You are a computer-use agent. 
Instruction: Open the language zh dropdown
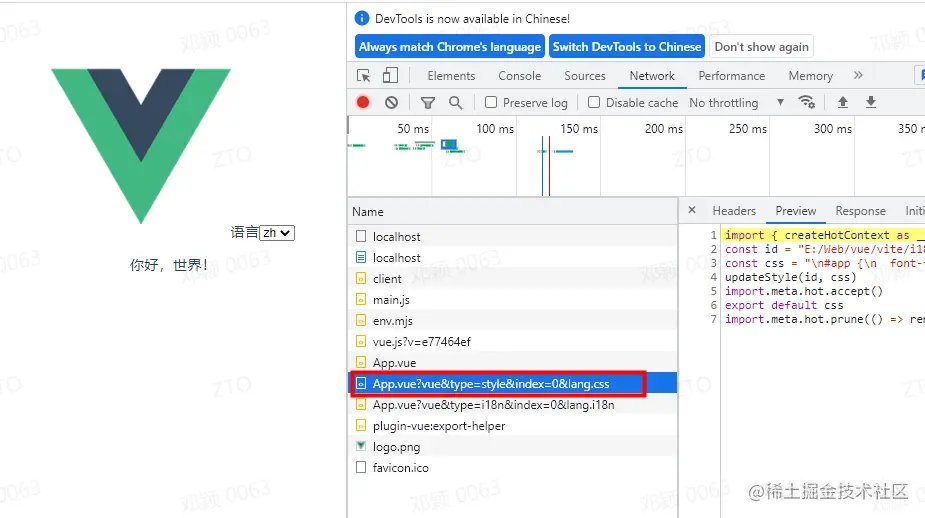point(277,232)
